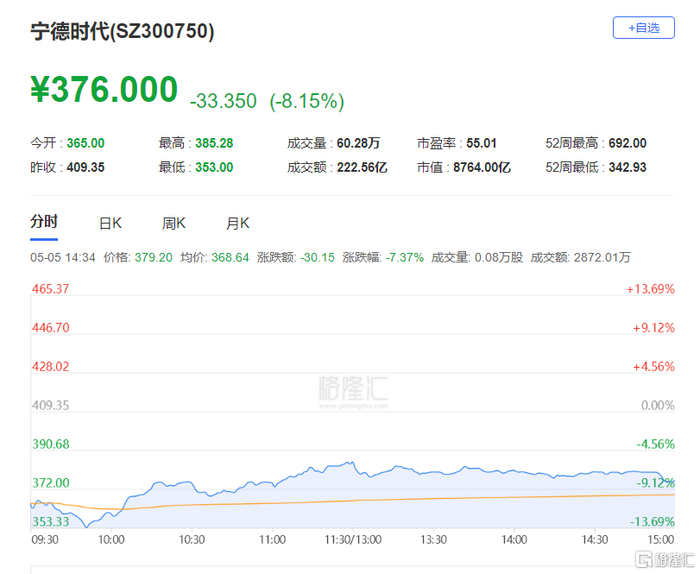Select the stock title 宁德时代(SZ300750)
This screenshot has width=700, height=574.
pos(122,31)
